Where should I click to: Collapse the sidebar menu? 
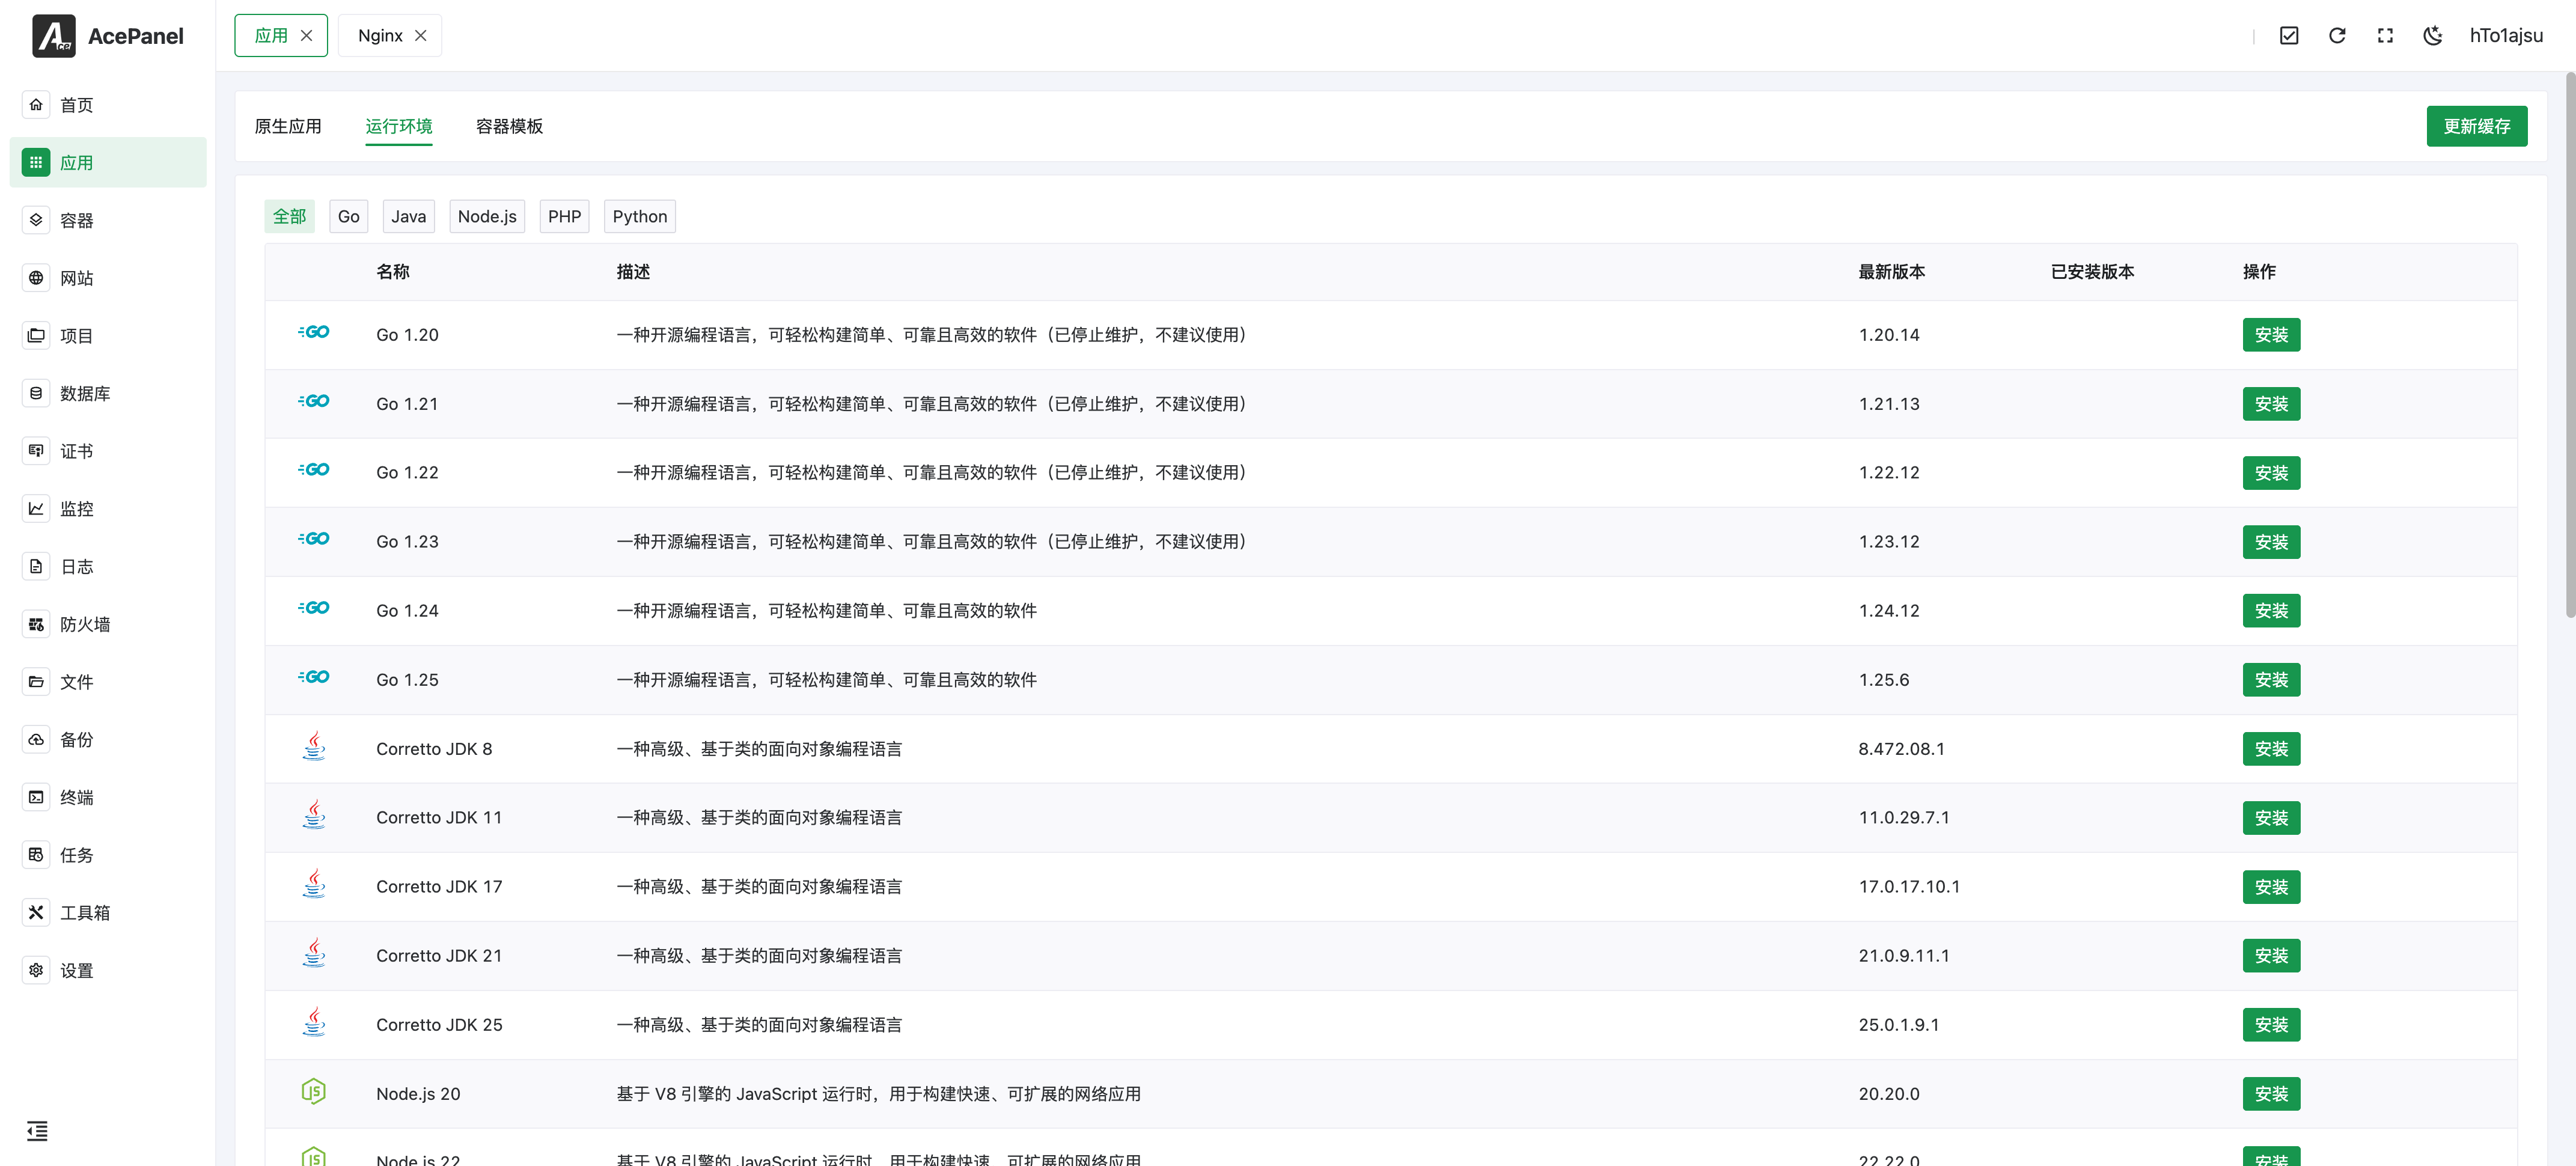(37, 1131)
